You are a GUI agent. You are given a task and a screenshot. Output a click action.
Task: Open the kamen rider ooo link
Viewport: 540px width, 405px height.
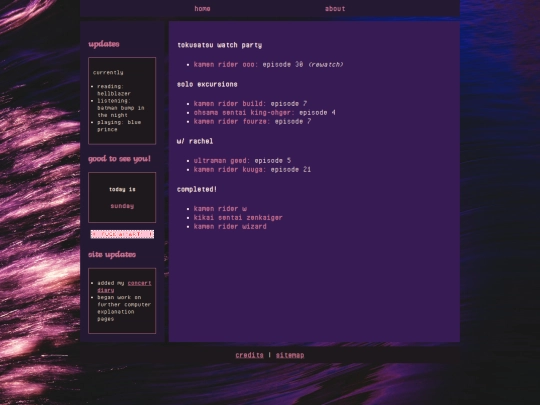(226, 64)
